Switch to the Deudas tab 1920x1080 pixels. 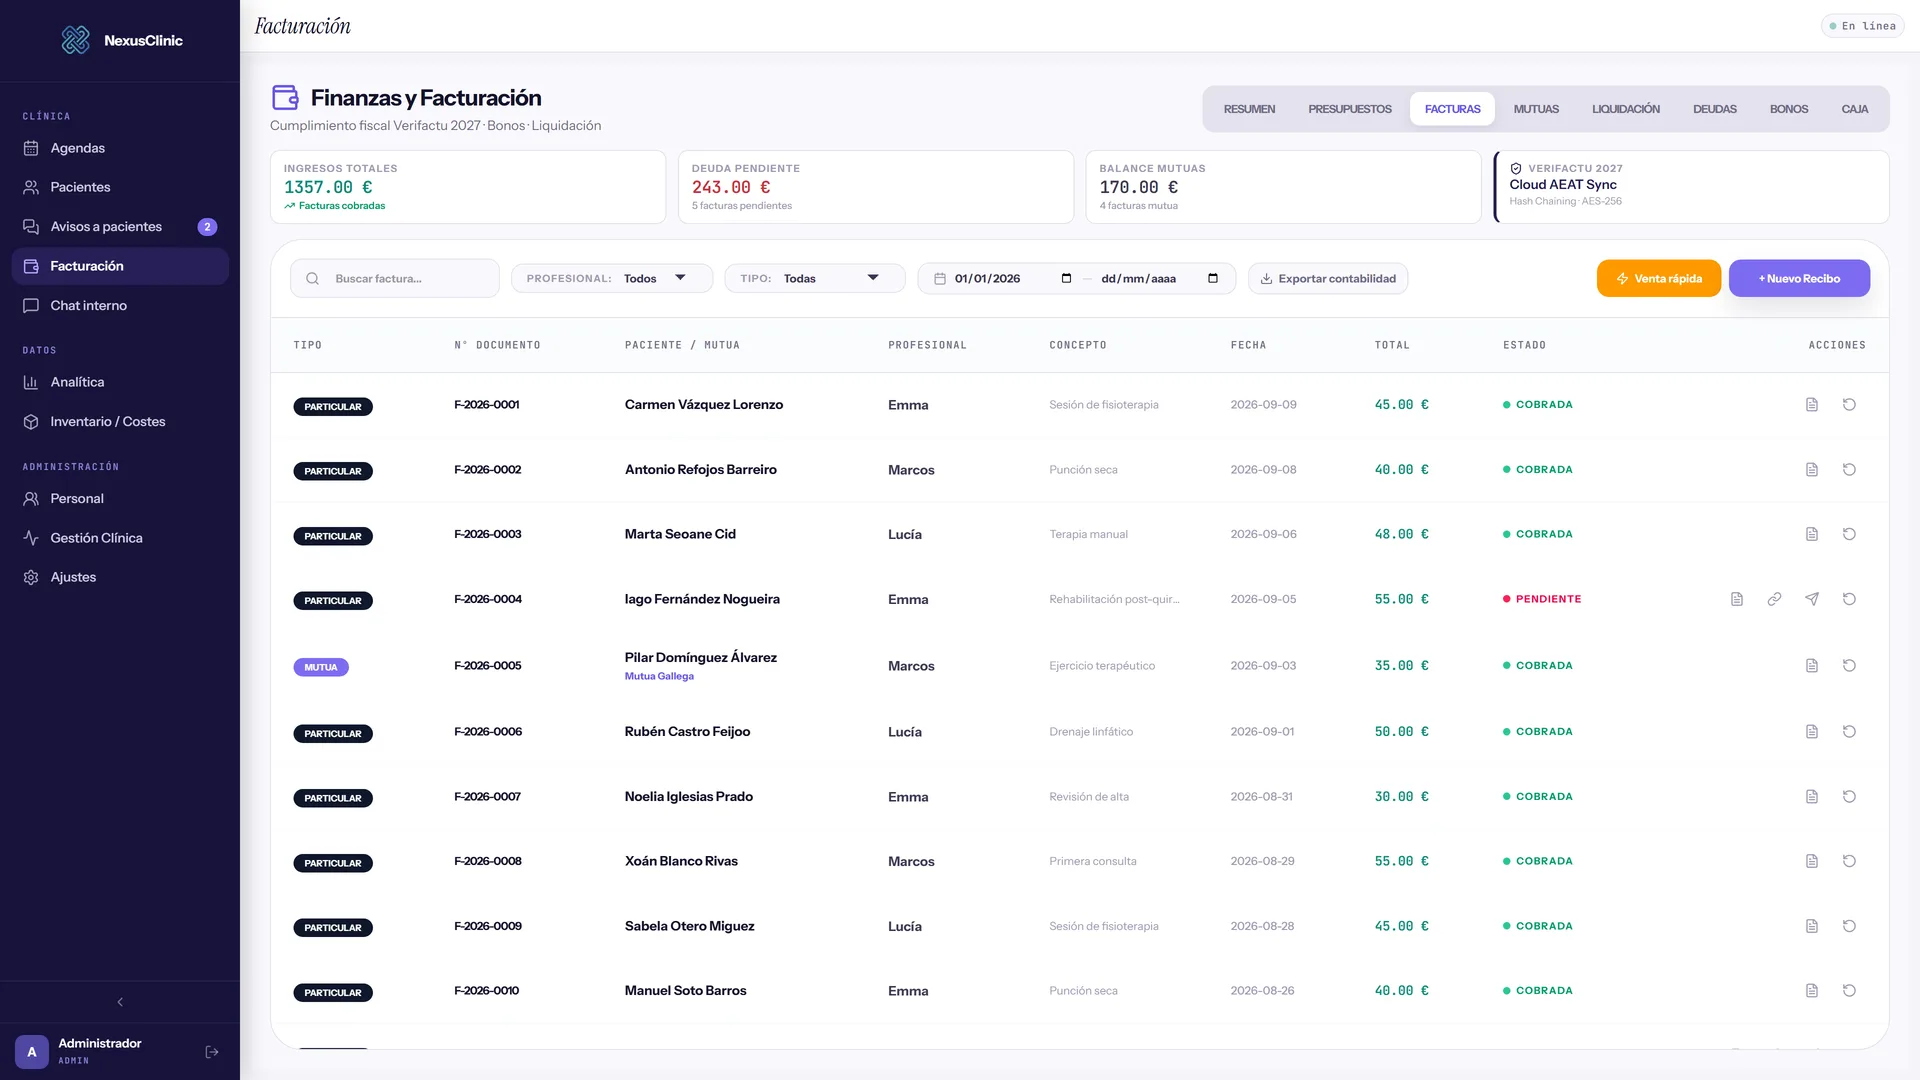click(1715, 109)
